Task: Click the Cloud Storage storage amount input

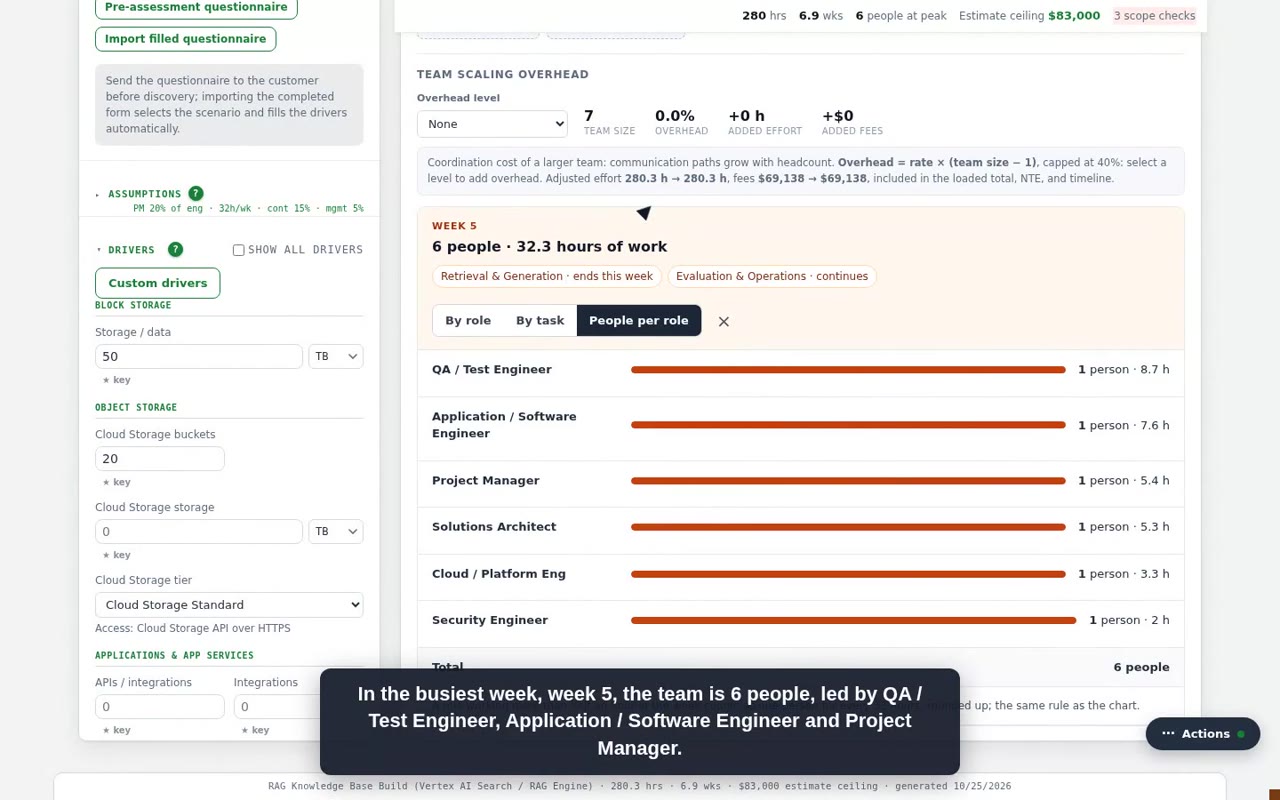Action: tap(199, 531)
